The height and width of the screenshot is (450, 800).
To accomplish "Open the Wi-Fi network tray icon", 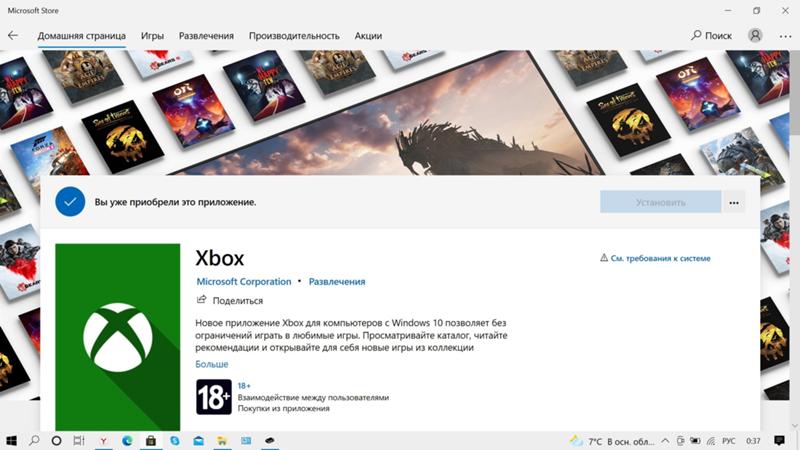I will pyautogui.click(x=711, y=441).
